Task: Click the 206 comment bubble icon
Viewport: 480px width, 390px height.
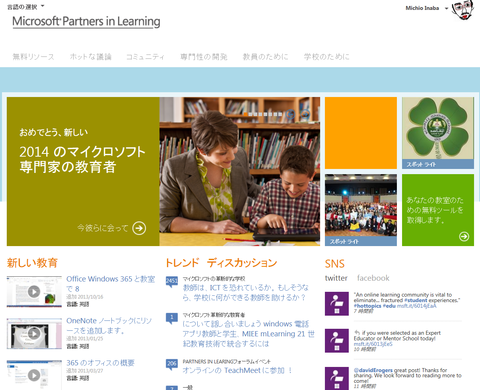Action: pyautogui.click(x=172, y=364)
